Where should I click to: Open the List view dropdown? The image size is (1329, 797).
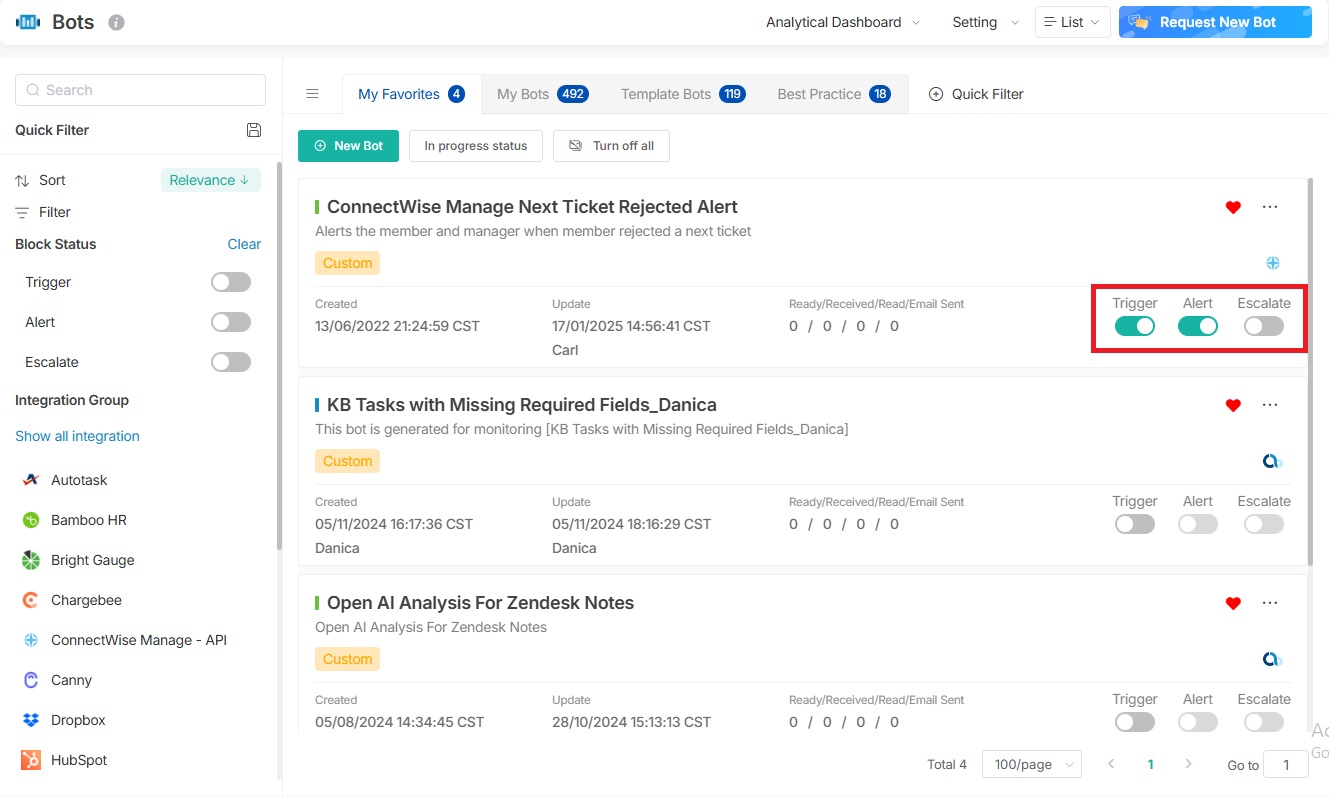(1072, 22)
